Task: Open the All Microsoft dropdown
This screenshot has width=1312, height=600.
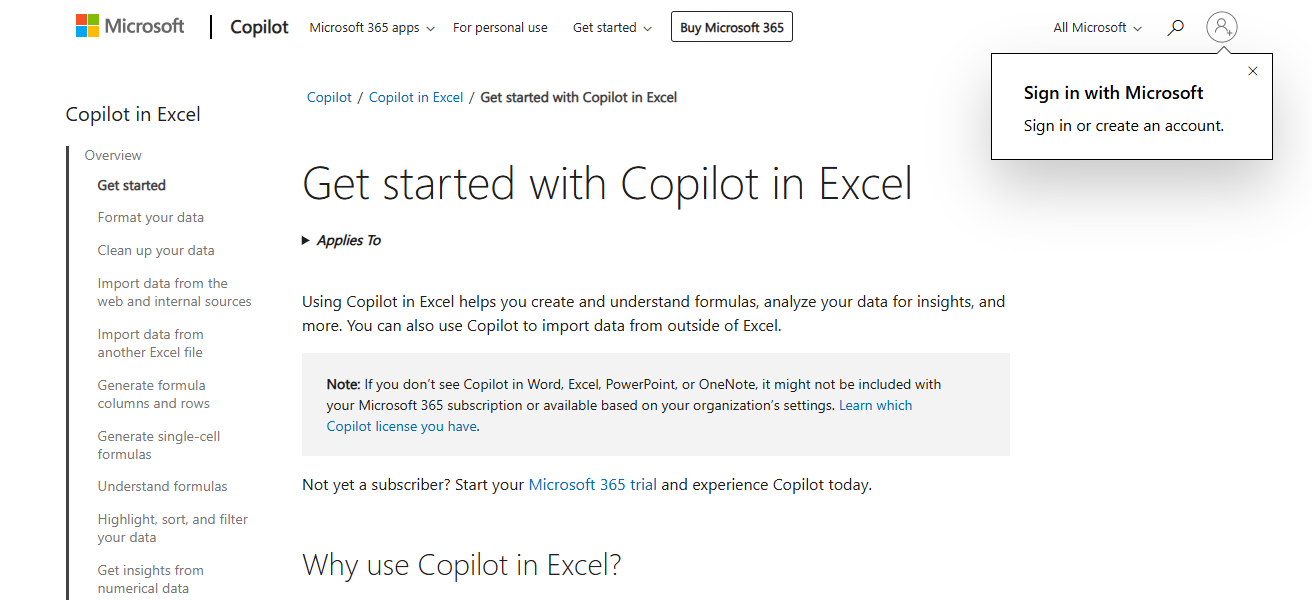Action: 1096,27
